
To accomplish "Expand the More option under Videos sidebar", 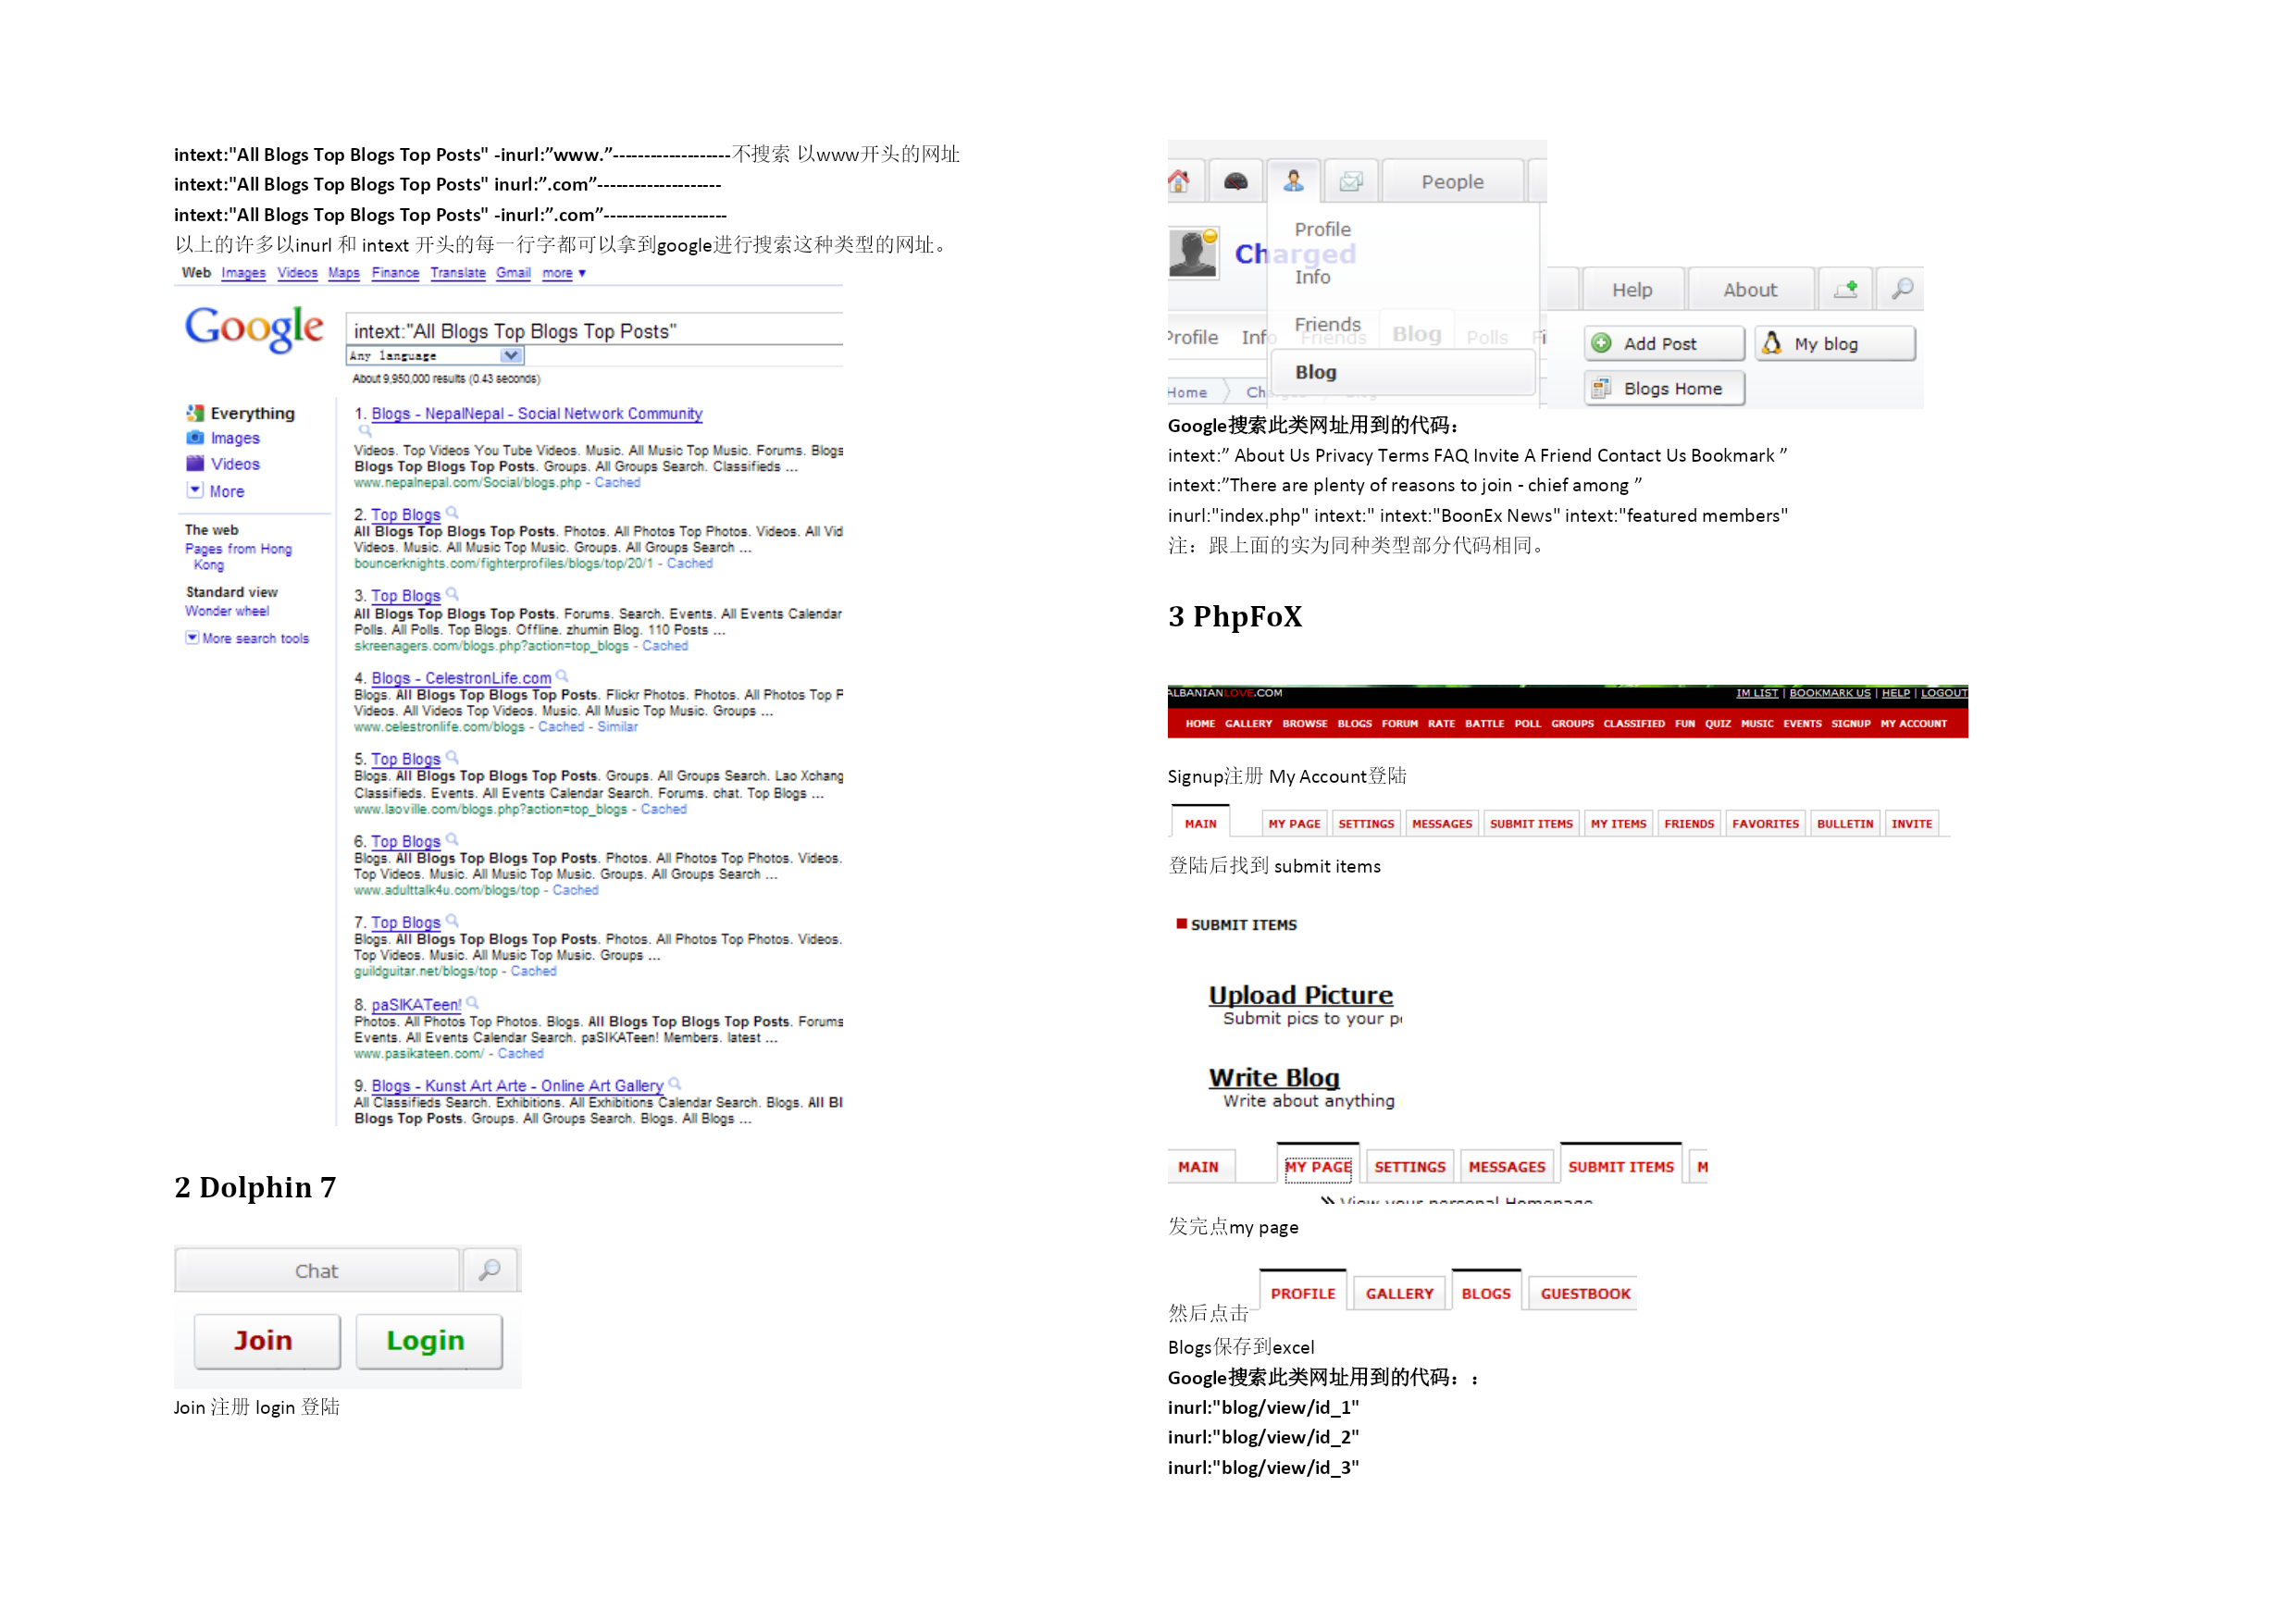I will [x=216, y=491].
